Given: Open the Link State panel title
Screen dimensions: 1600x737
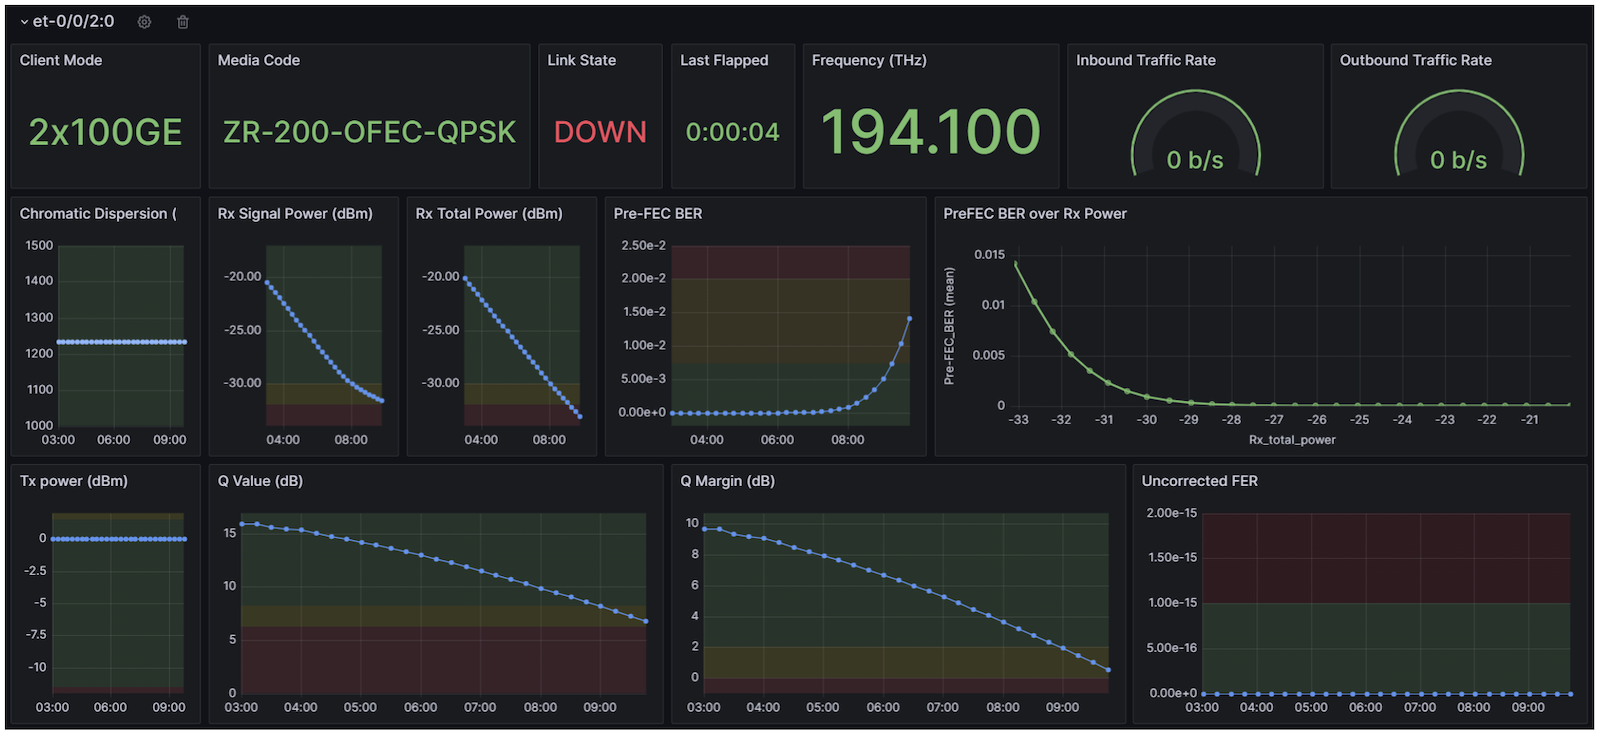Looking at the screenshot, I should pyautogui.click(x=582, y=60).
